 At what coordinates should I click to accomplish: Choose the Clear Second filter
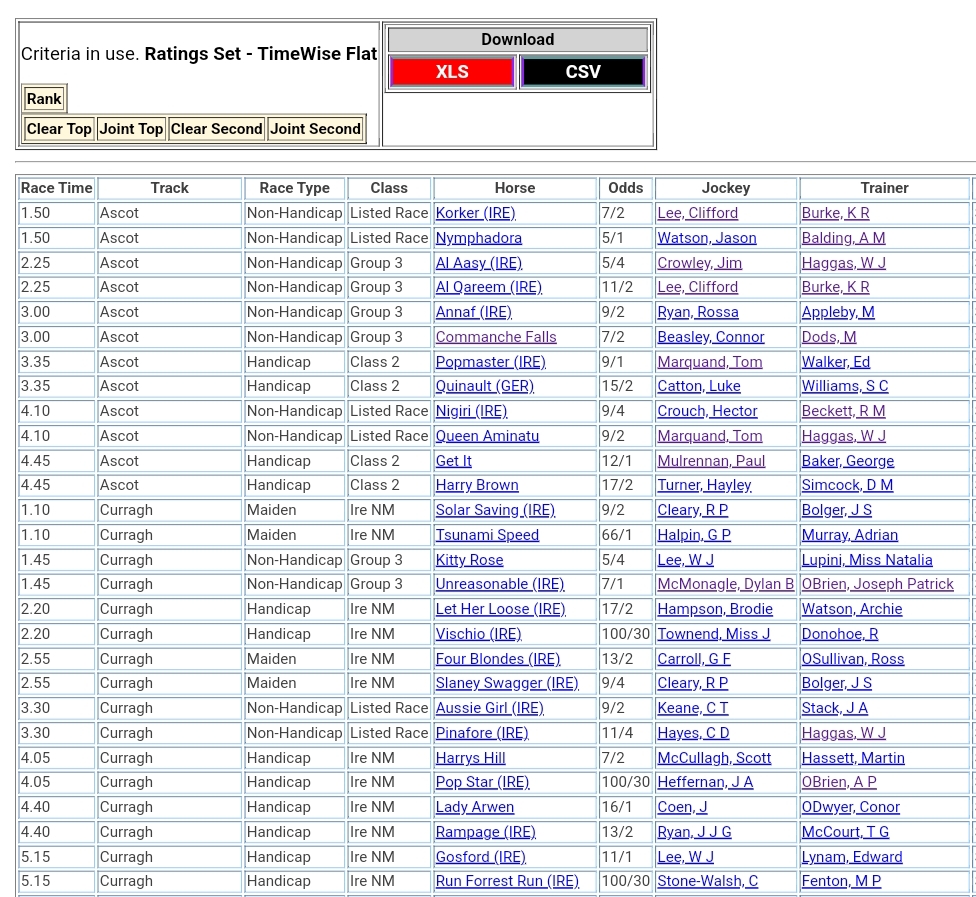click(216, 129)
